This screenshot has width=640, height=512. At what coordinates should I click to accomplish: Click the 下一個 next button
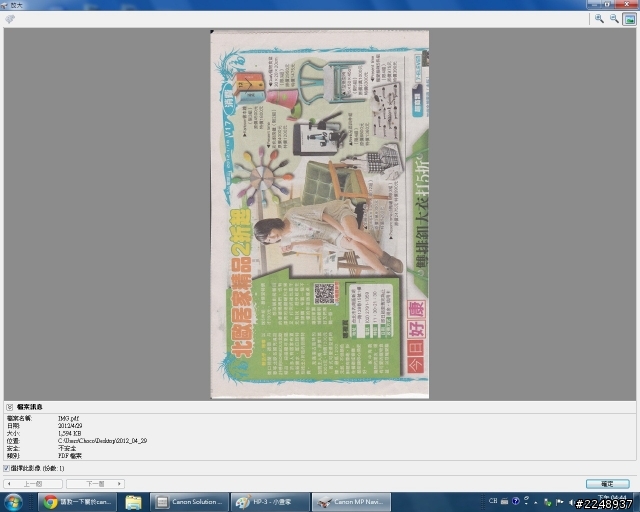pyautogui.click(x=96, y=484)
